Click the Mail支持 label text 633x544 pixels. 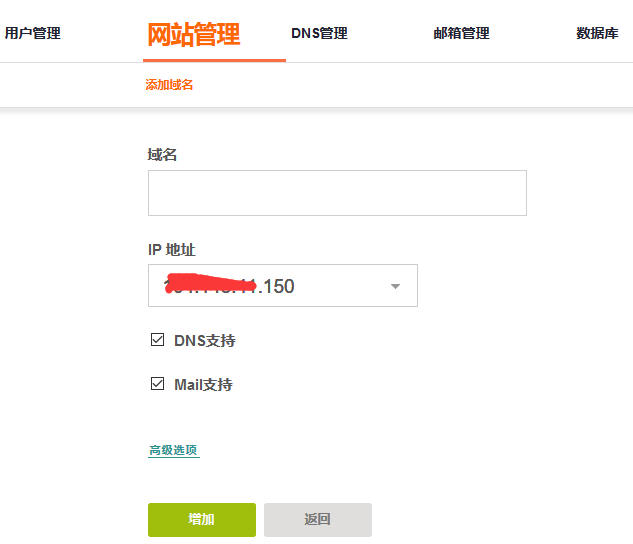point(203,385)
